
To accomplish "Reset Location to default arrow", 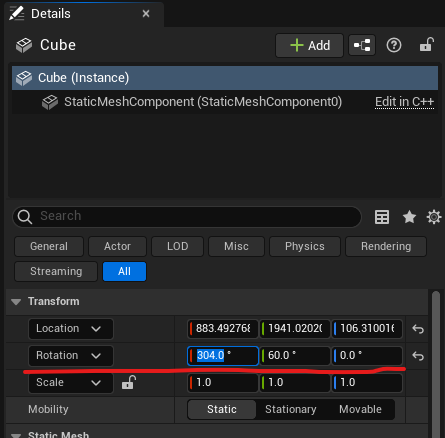I will pos(418,329).
